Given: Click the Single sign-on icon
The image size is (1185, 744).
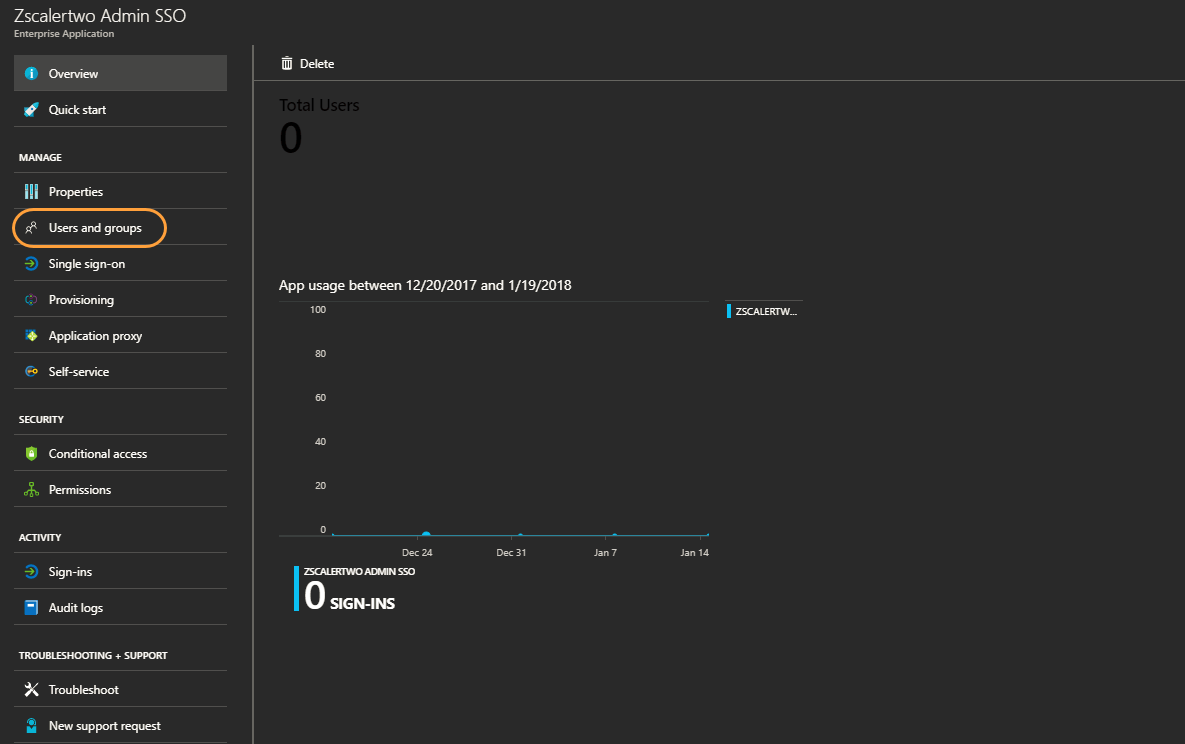Looking at the screenshot, I should [33, 263].
